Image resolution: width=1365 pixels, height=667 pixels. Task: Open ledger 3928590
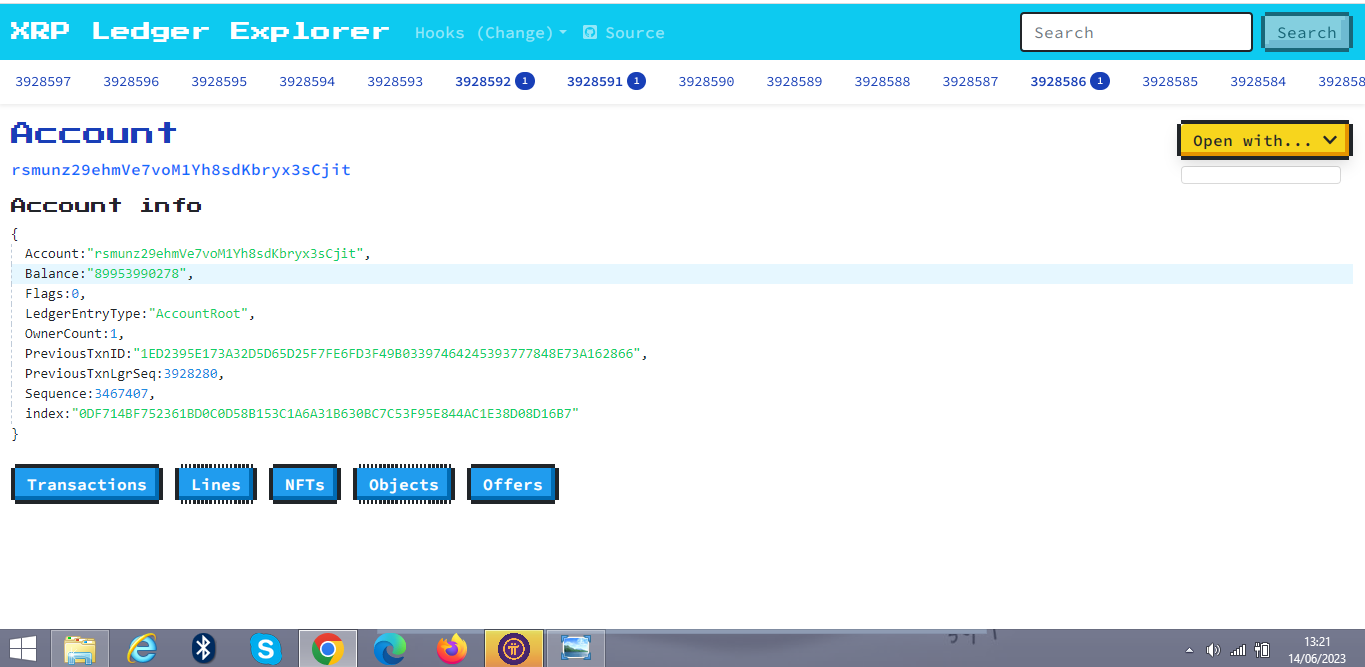pyautogui.click(x=706, y=81)
